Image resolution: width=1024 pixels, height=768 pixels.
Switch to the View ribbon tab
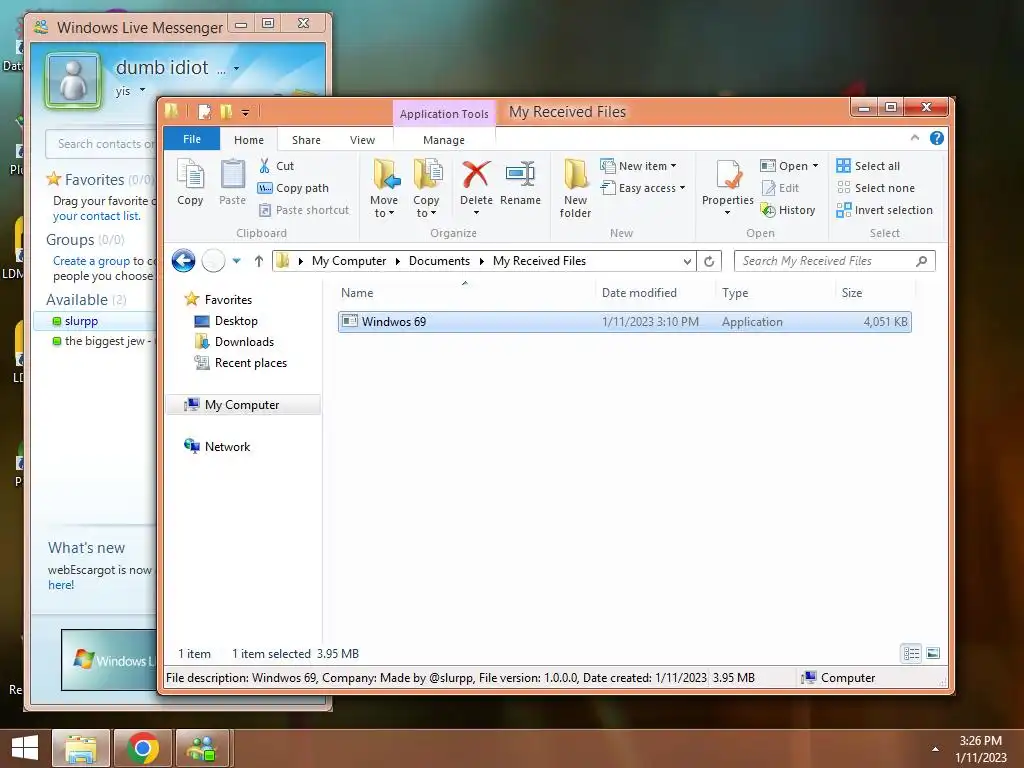(x=362, y=140)
